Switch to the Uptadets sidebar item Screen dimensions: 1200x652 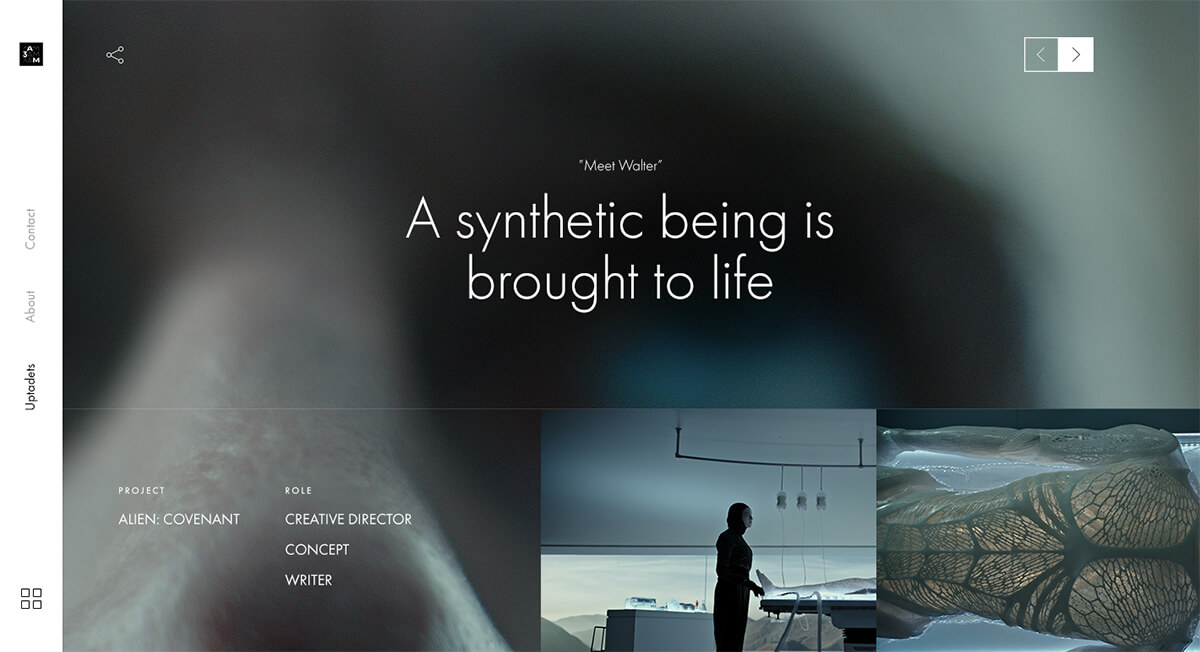pyautogui.click(x=31, y=387)
